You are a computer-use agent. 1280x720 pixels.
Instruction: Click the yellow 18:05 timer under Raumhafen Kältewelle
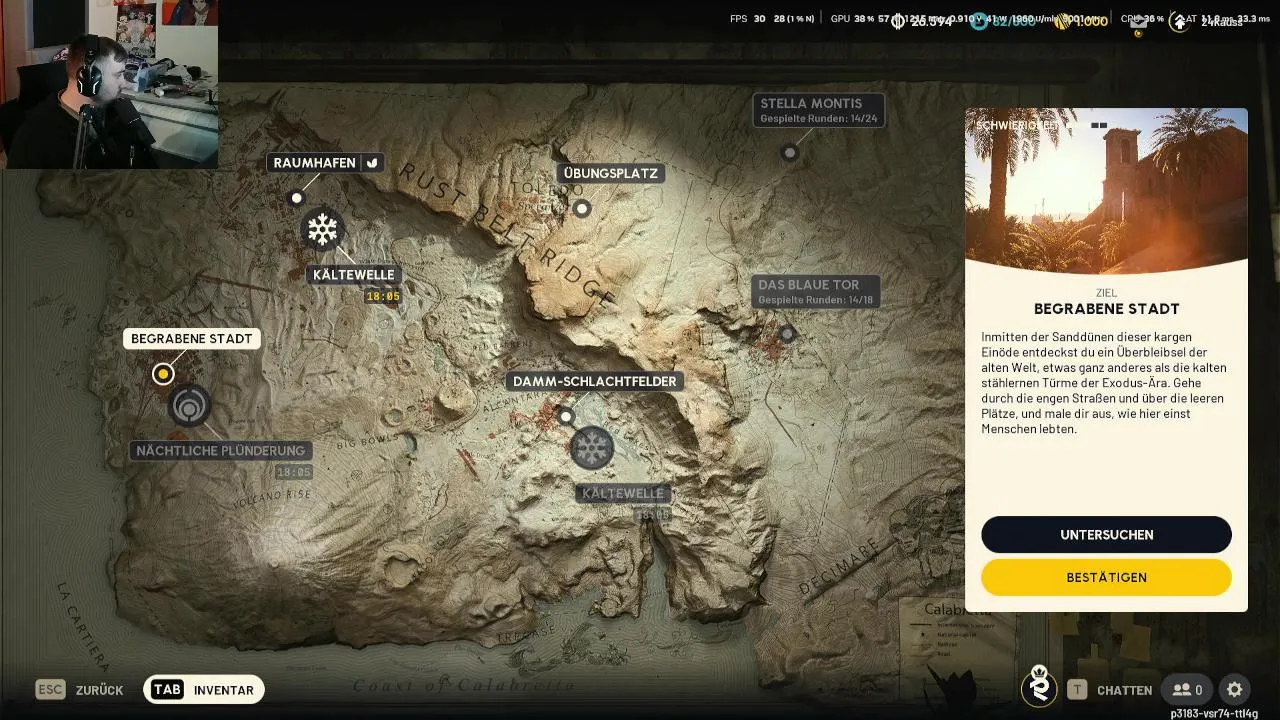[383, 296]
